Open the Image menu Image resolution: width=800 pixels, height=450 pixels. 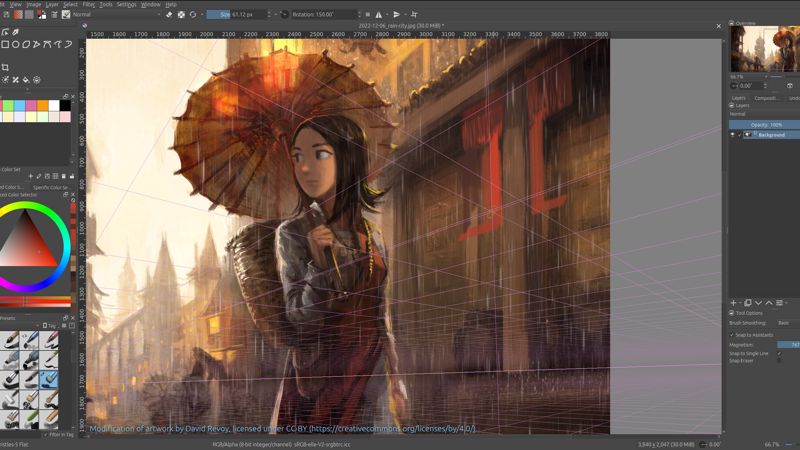tap(34, 5)
